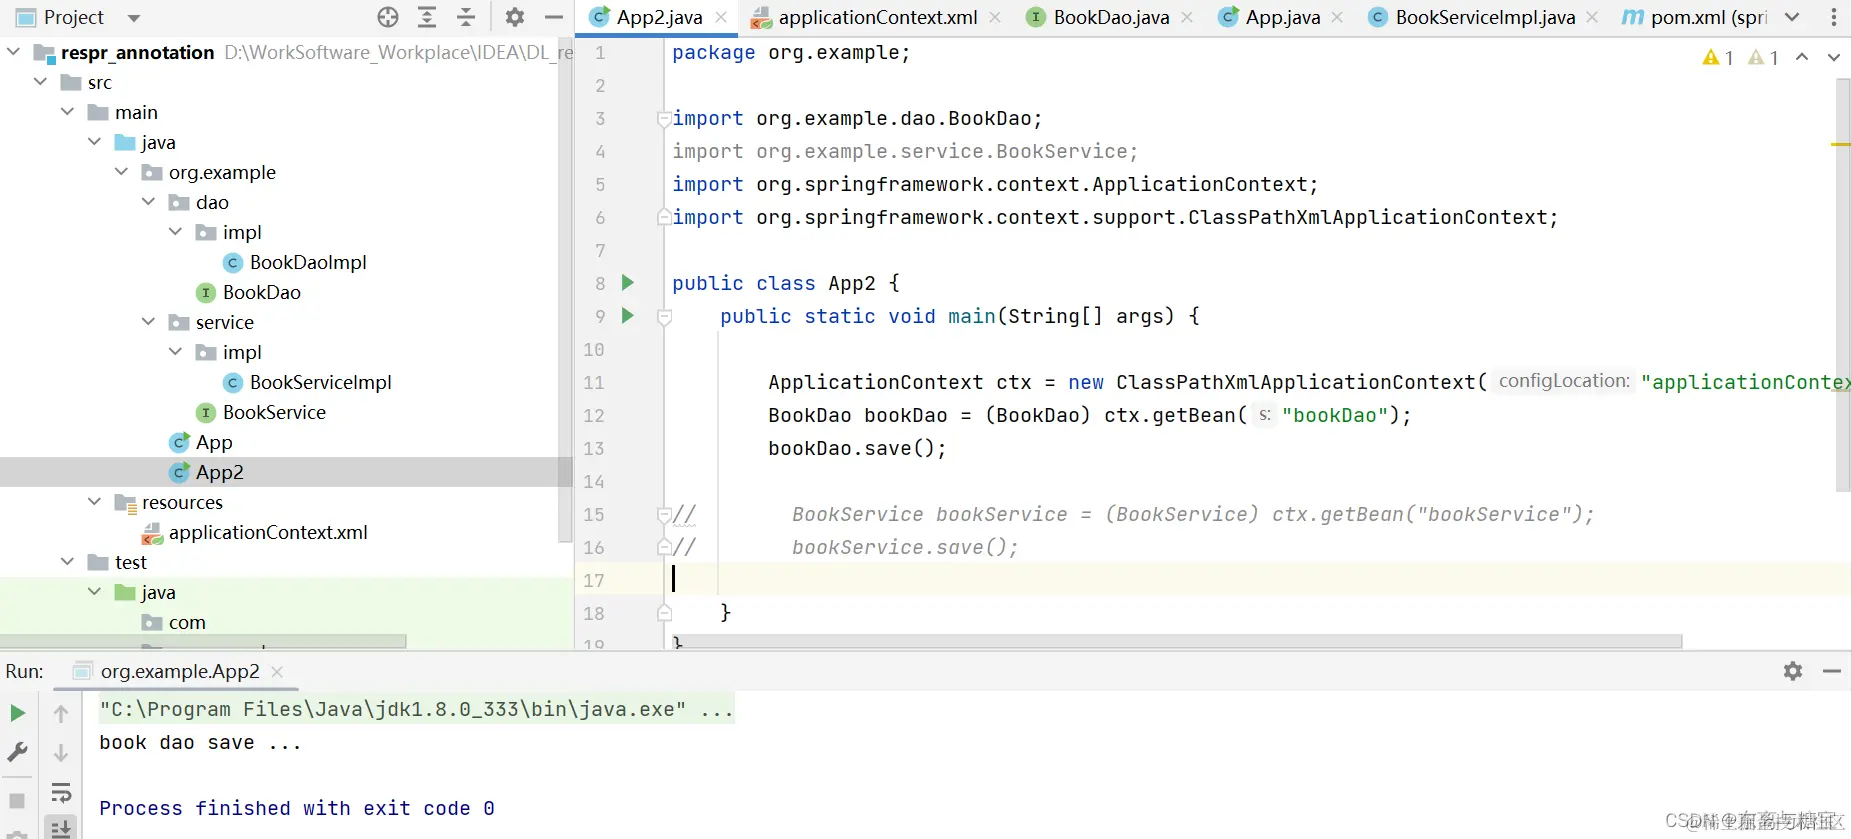The height and width of the screenshot is (839, 1852).
Task: Switch to BookServiceImpl.java editor tab
Action: pyautogui.click(x=1484, y=17)
